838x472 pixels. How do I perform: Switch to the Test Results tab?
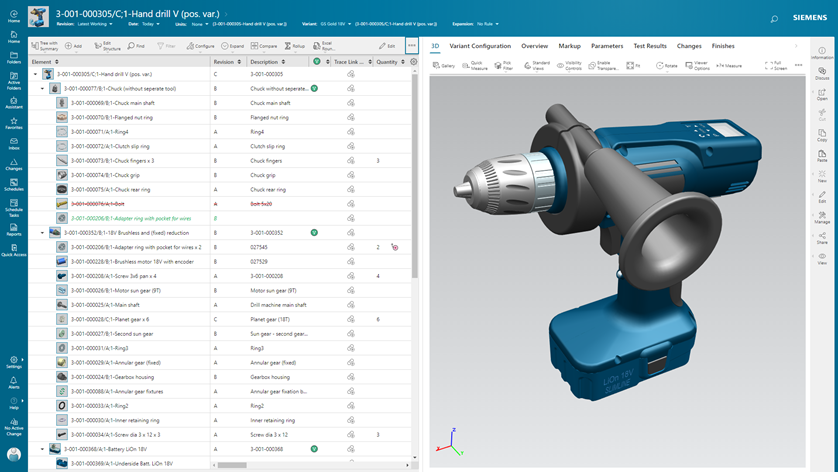(x=650, y=46)
